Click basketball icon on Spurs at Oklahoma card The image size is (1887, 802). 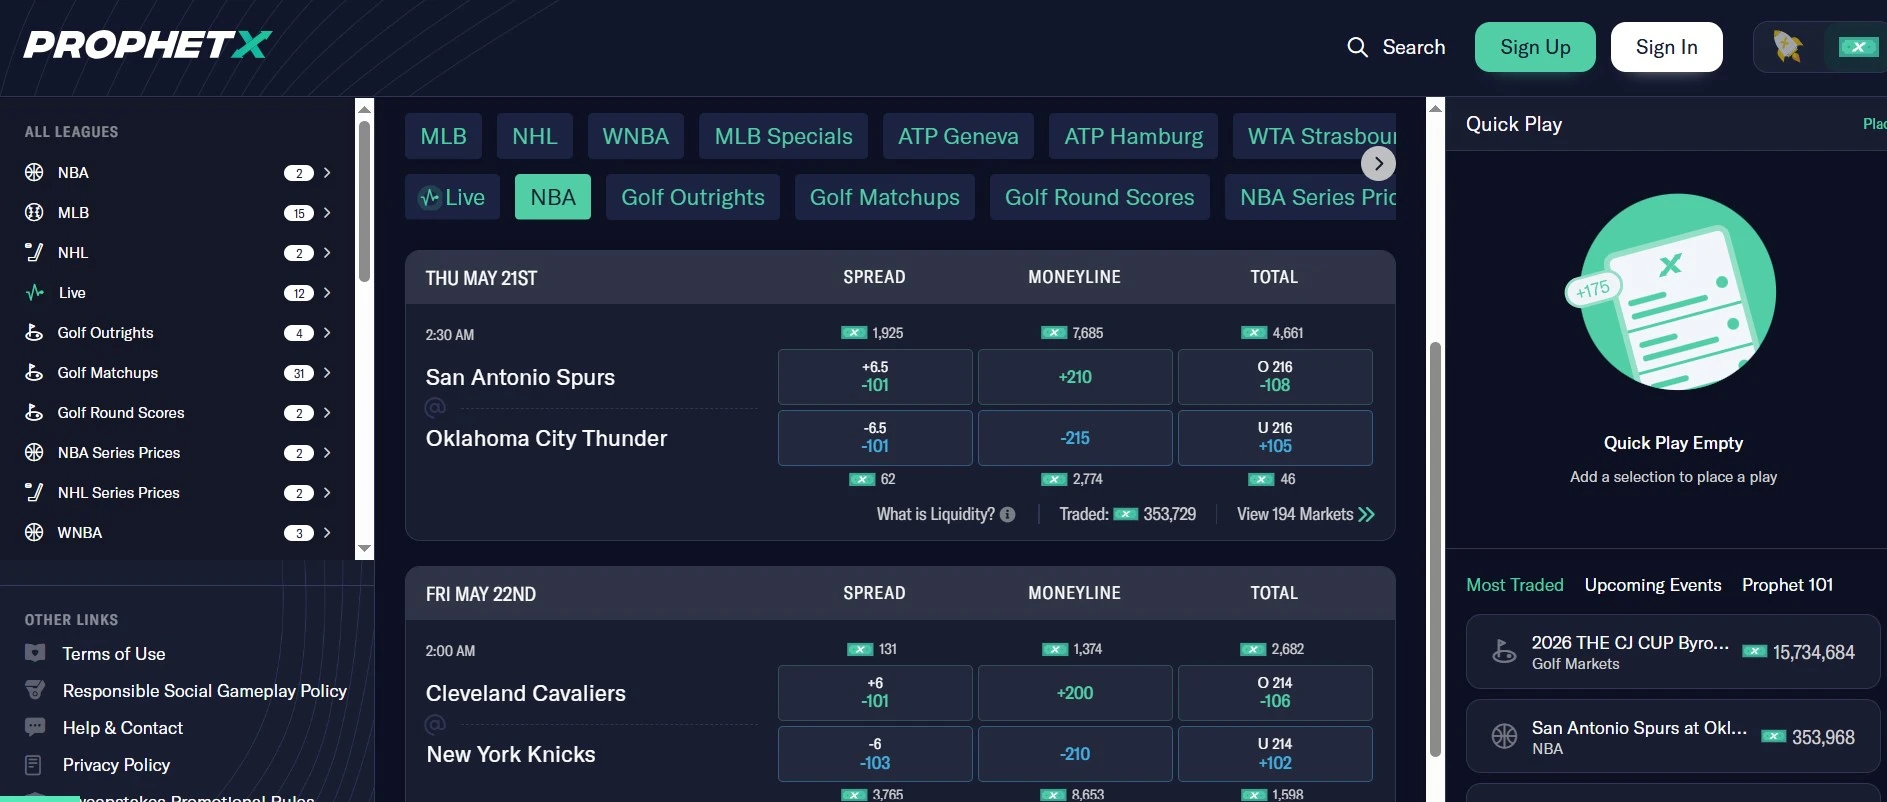[x=1504, y=736]
